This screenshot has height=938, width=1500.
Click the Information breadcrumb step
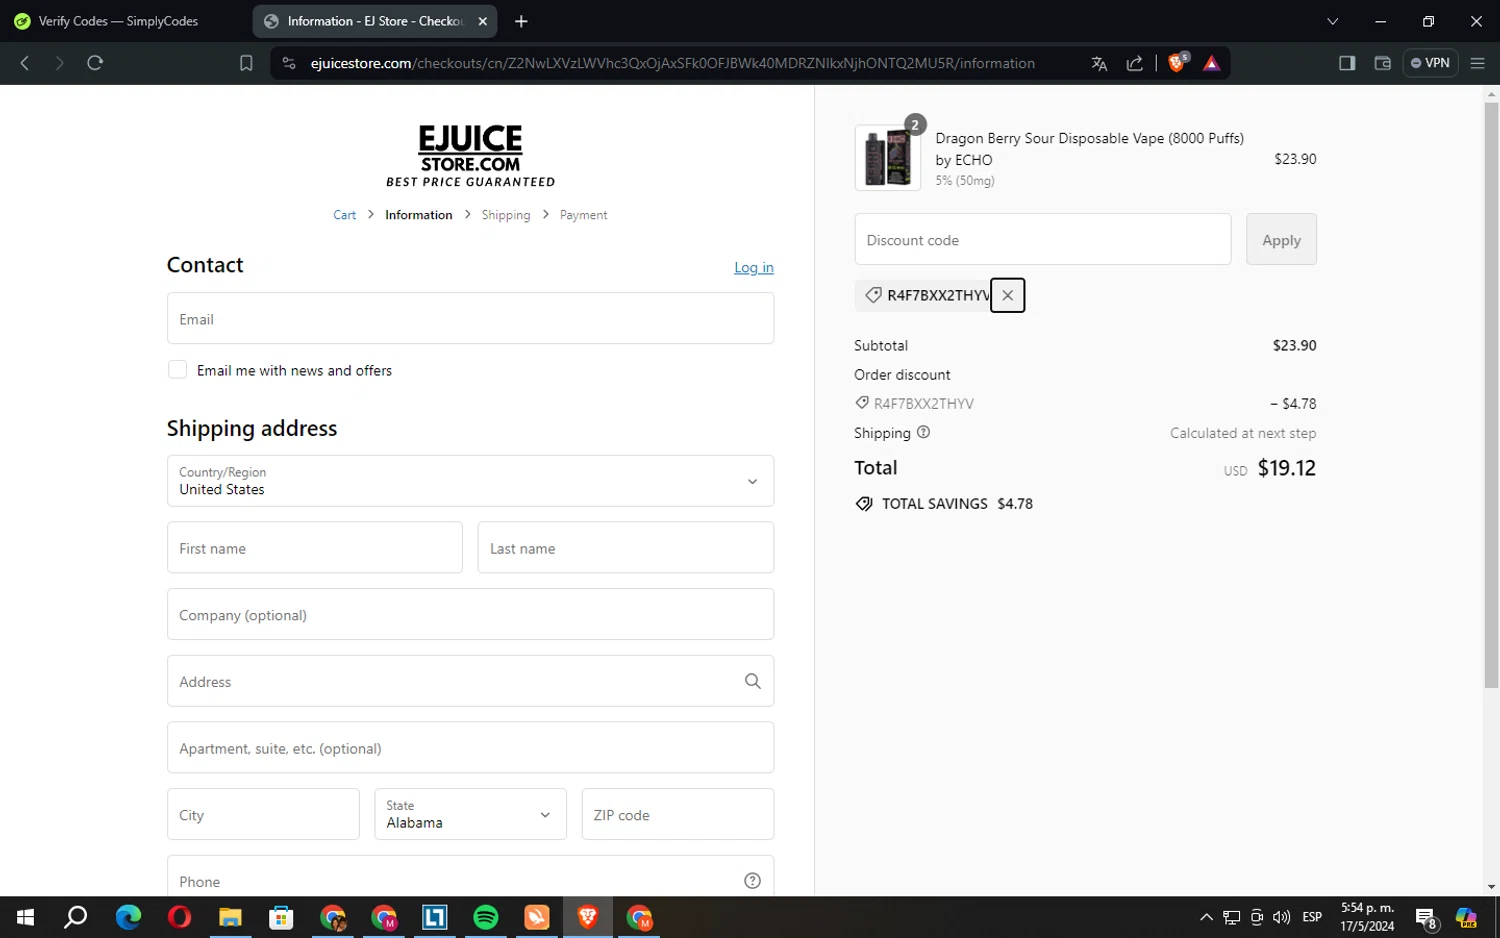point(419,215)
